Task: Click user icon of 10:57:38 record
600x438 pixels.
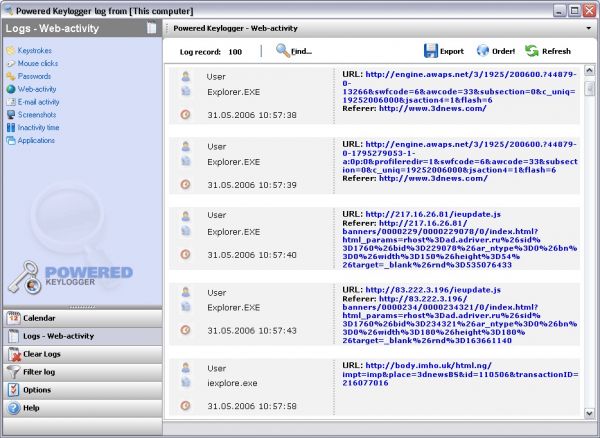Action: tap(186, 77)
